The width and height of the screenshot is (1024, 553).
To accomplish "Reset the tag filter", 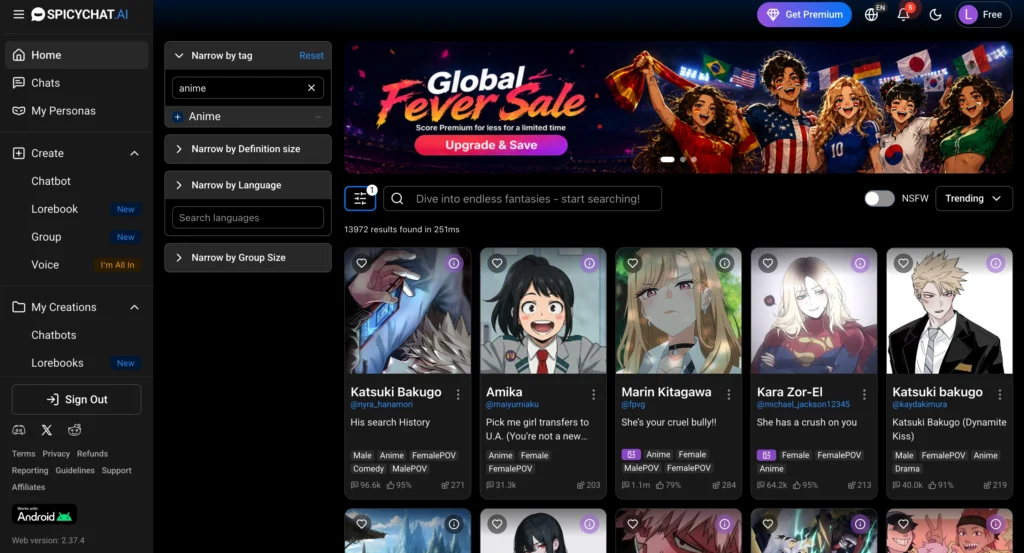I will click(312, 55).
